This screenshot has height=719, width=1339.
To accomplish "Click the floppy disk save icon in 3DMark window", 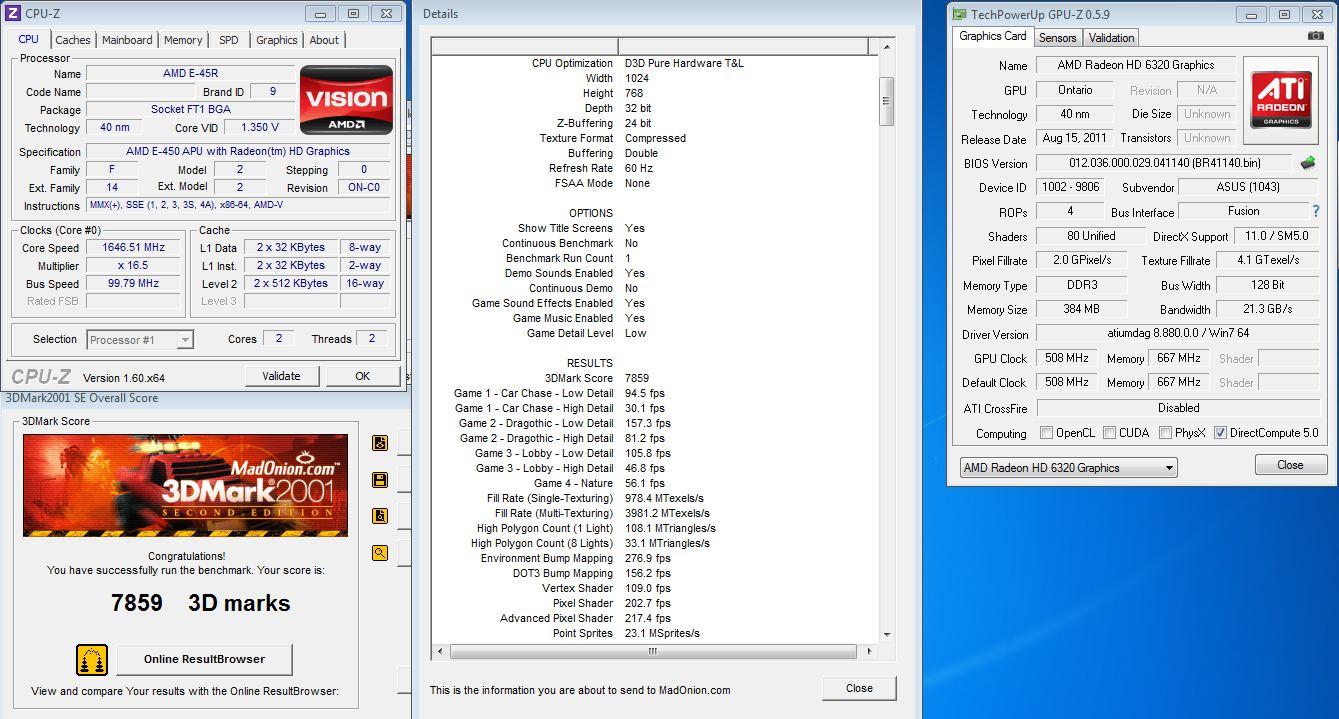I will click(380, 480).
